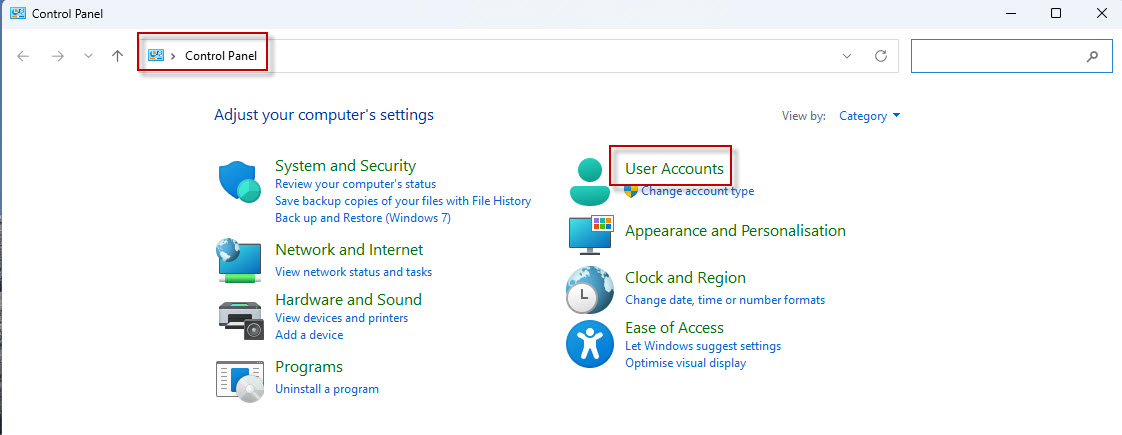Minimize the Control Panel window
This screenshot has height=435, width=1122.
coord(1011,13)
